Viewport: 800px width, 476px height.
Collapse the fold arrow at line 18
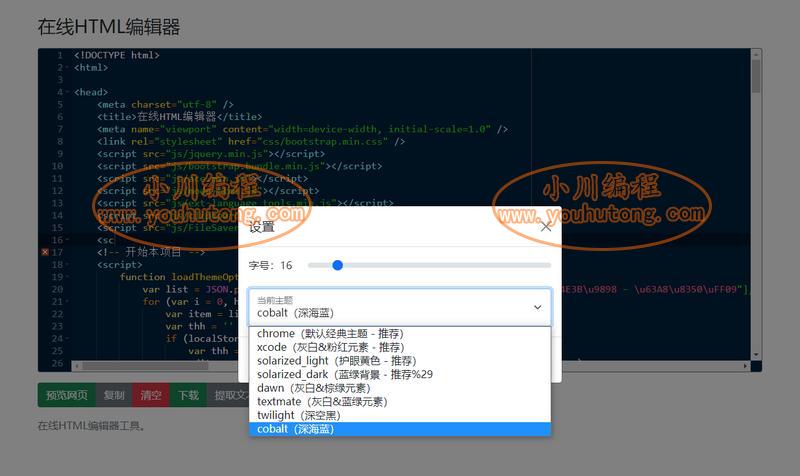click(x=67, y=265)
